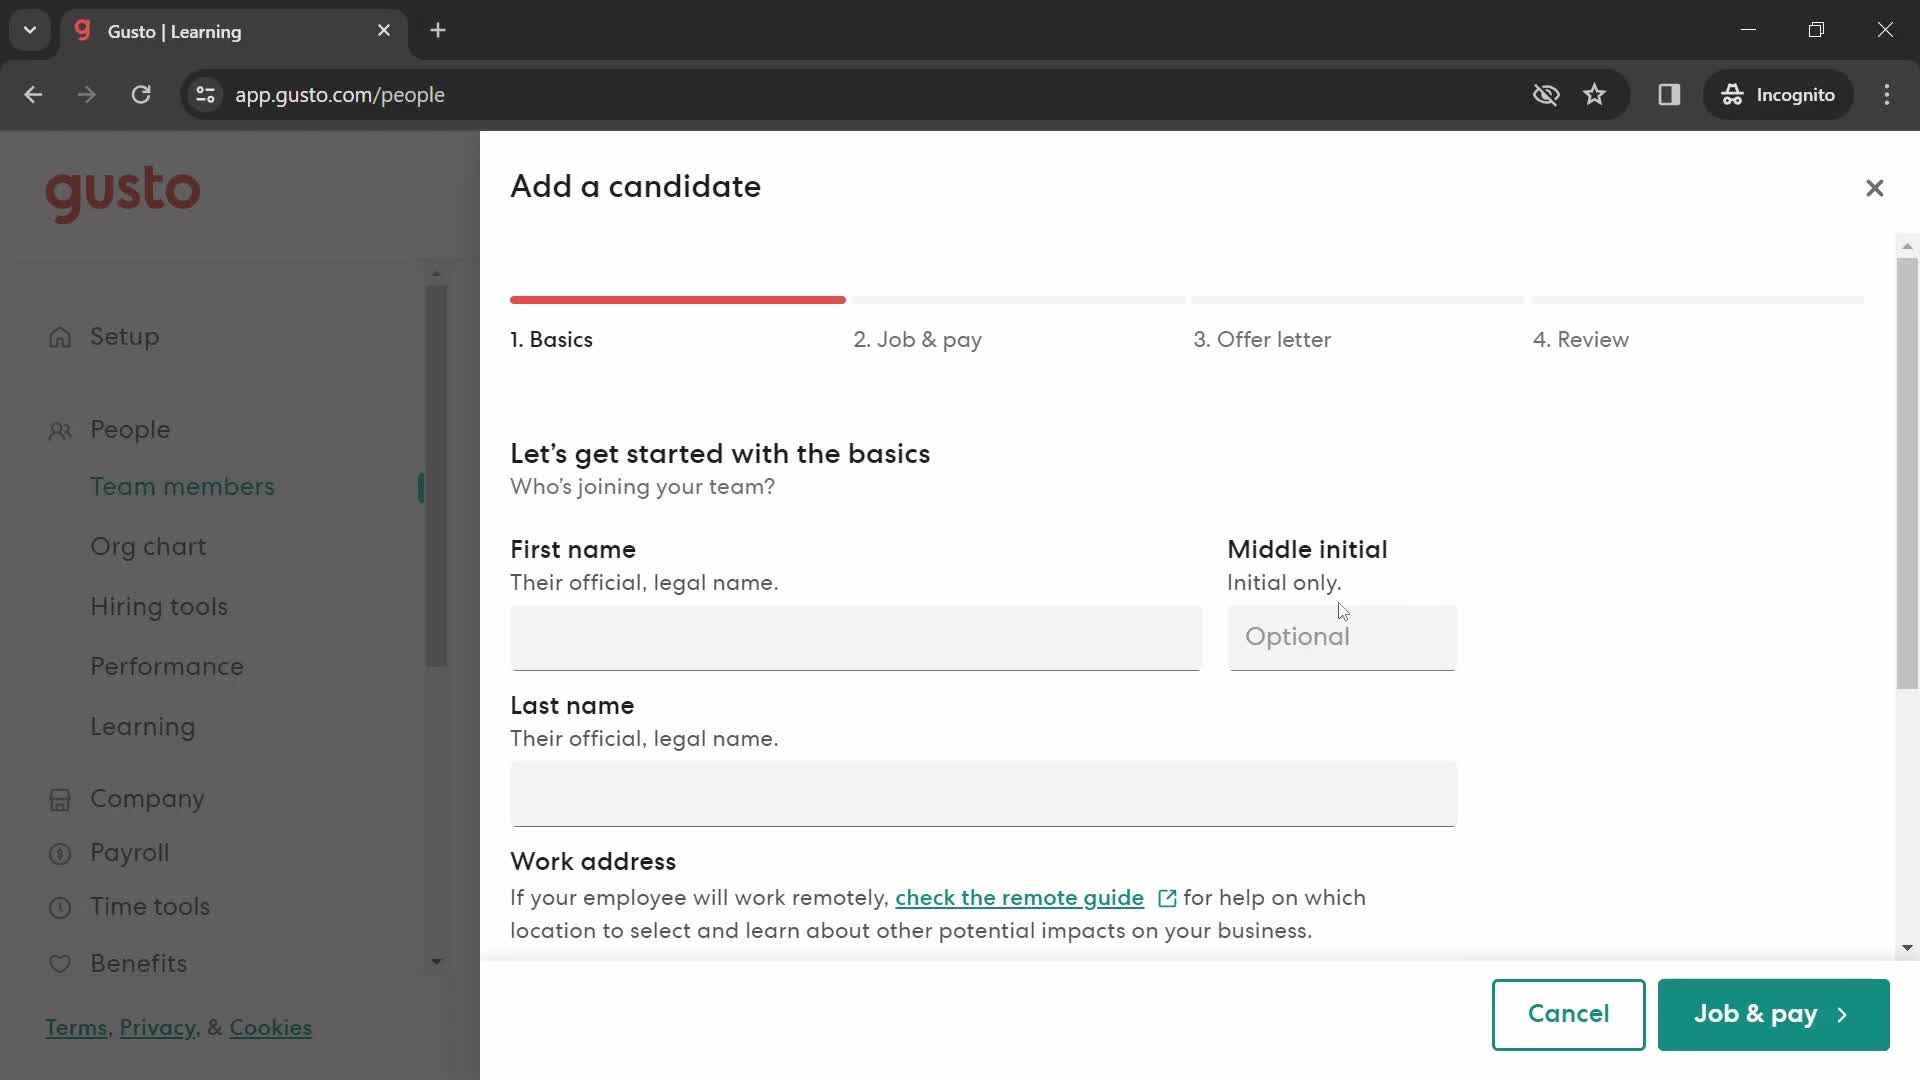Open the People section
Image resolution: width=1920 pixels, height=1080 pixels.
[129, 429]
